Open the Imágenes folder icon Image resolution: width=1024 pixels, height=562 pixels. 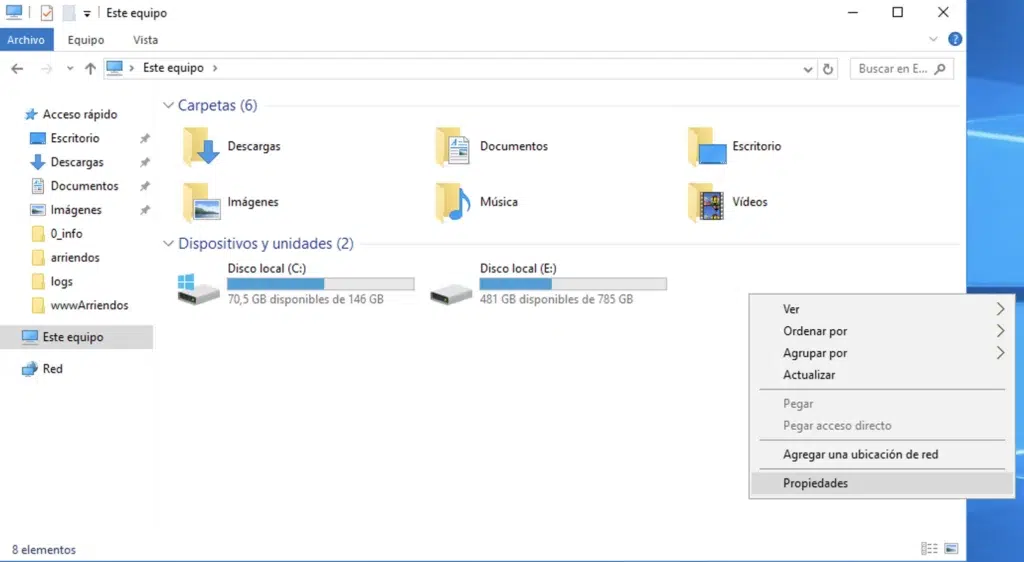[201, 202]
